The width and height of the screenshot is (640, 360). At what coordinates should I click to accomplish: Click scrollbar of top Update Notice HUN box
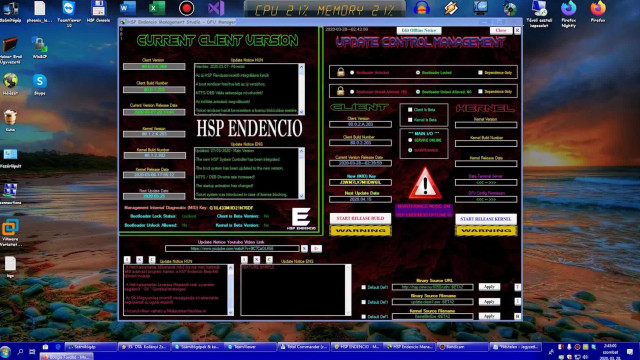pos(302,89)
